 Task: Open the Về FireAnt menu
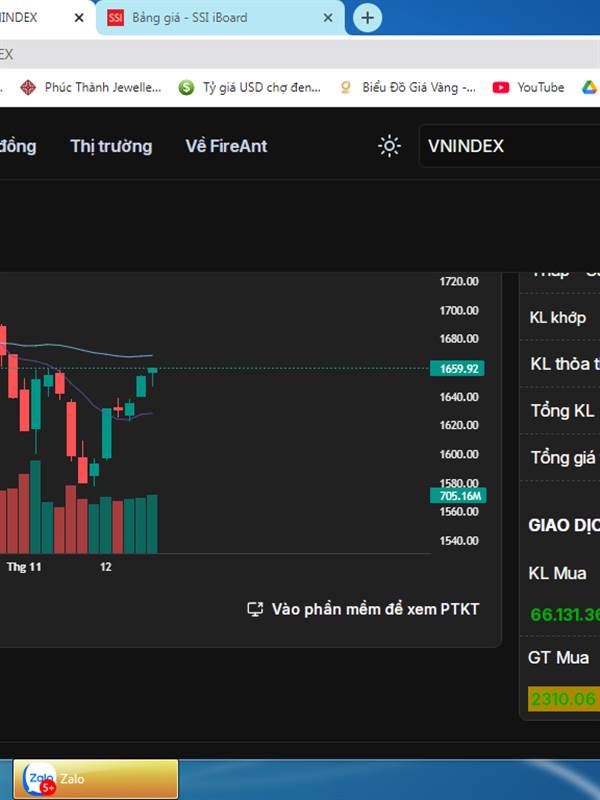226,146
